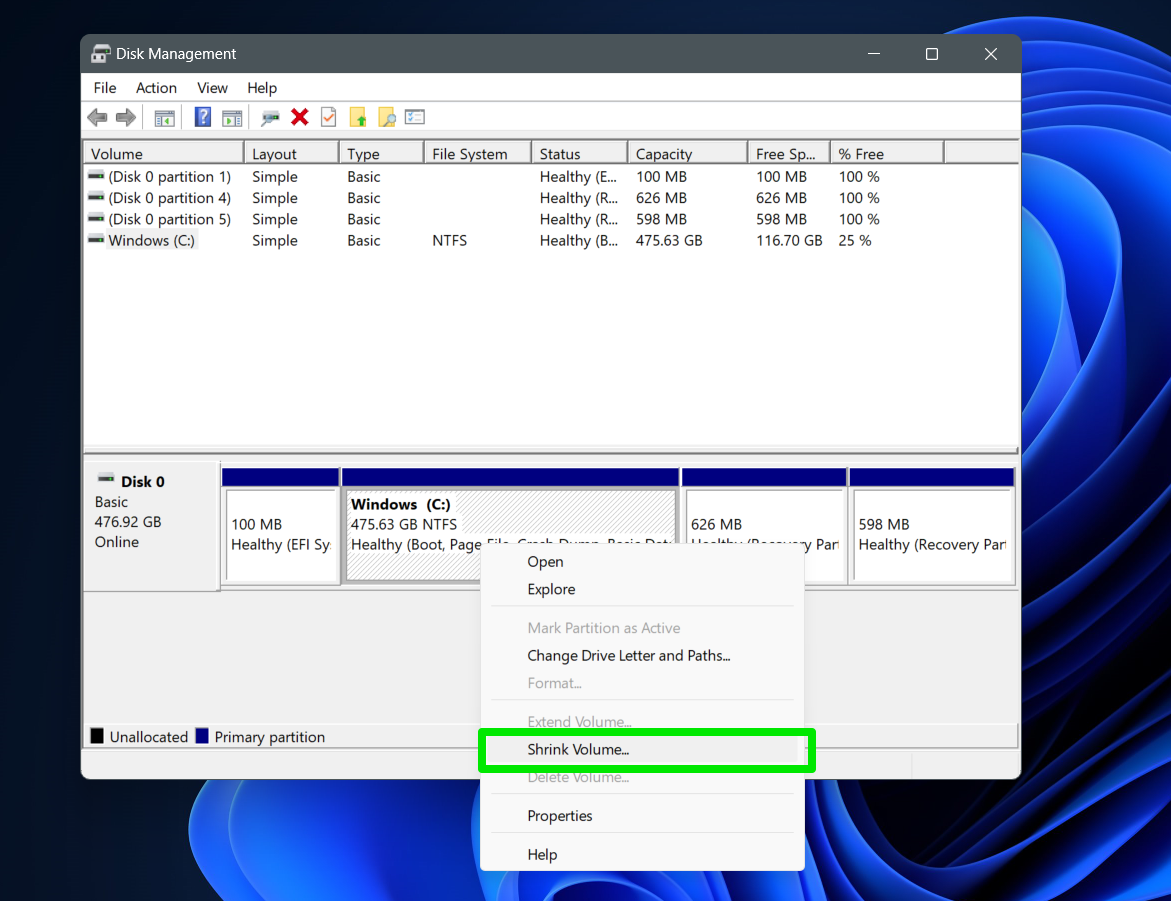Toggle the Show/Hide Action Pane icon

(x=232, y=117)
